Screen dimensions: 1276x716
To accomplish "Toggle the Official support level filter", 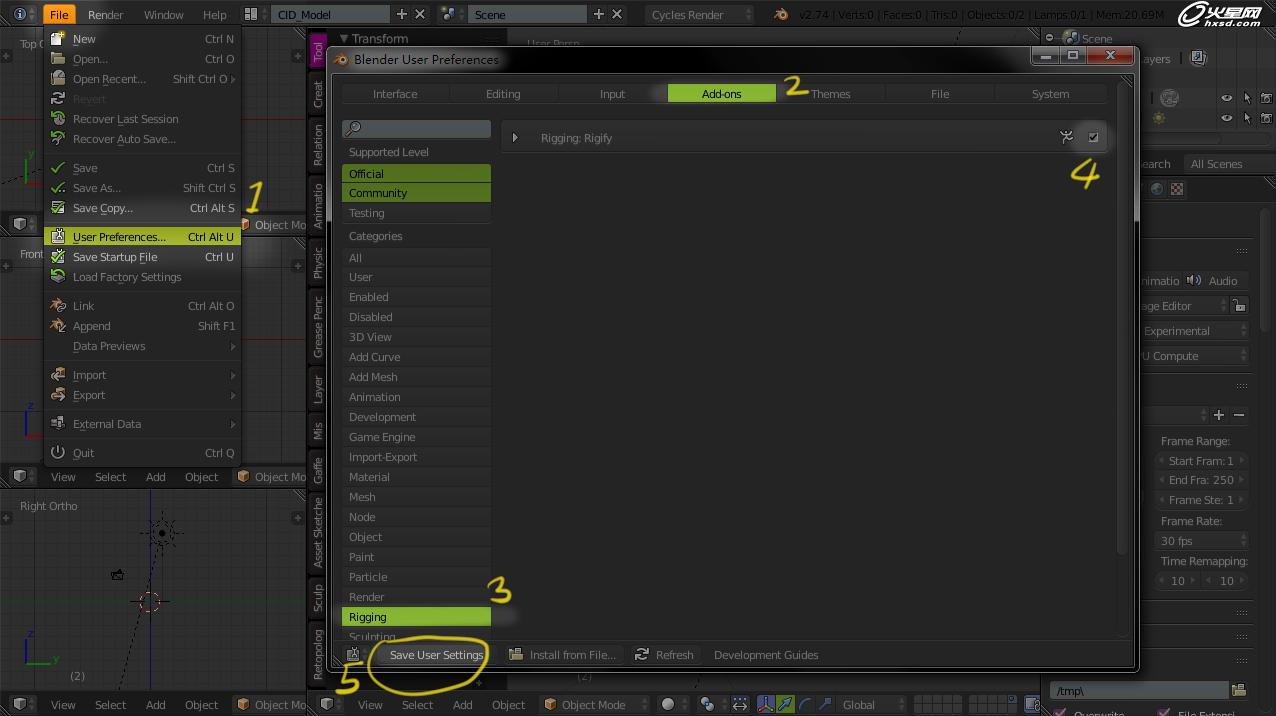I will click(x=416, y=173).
